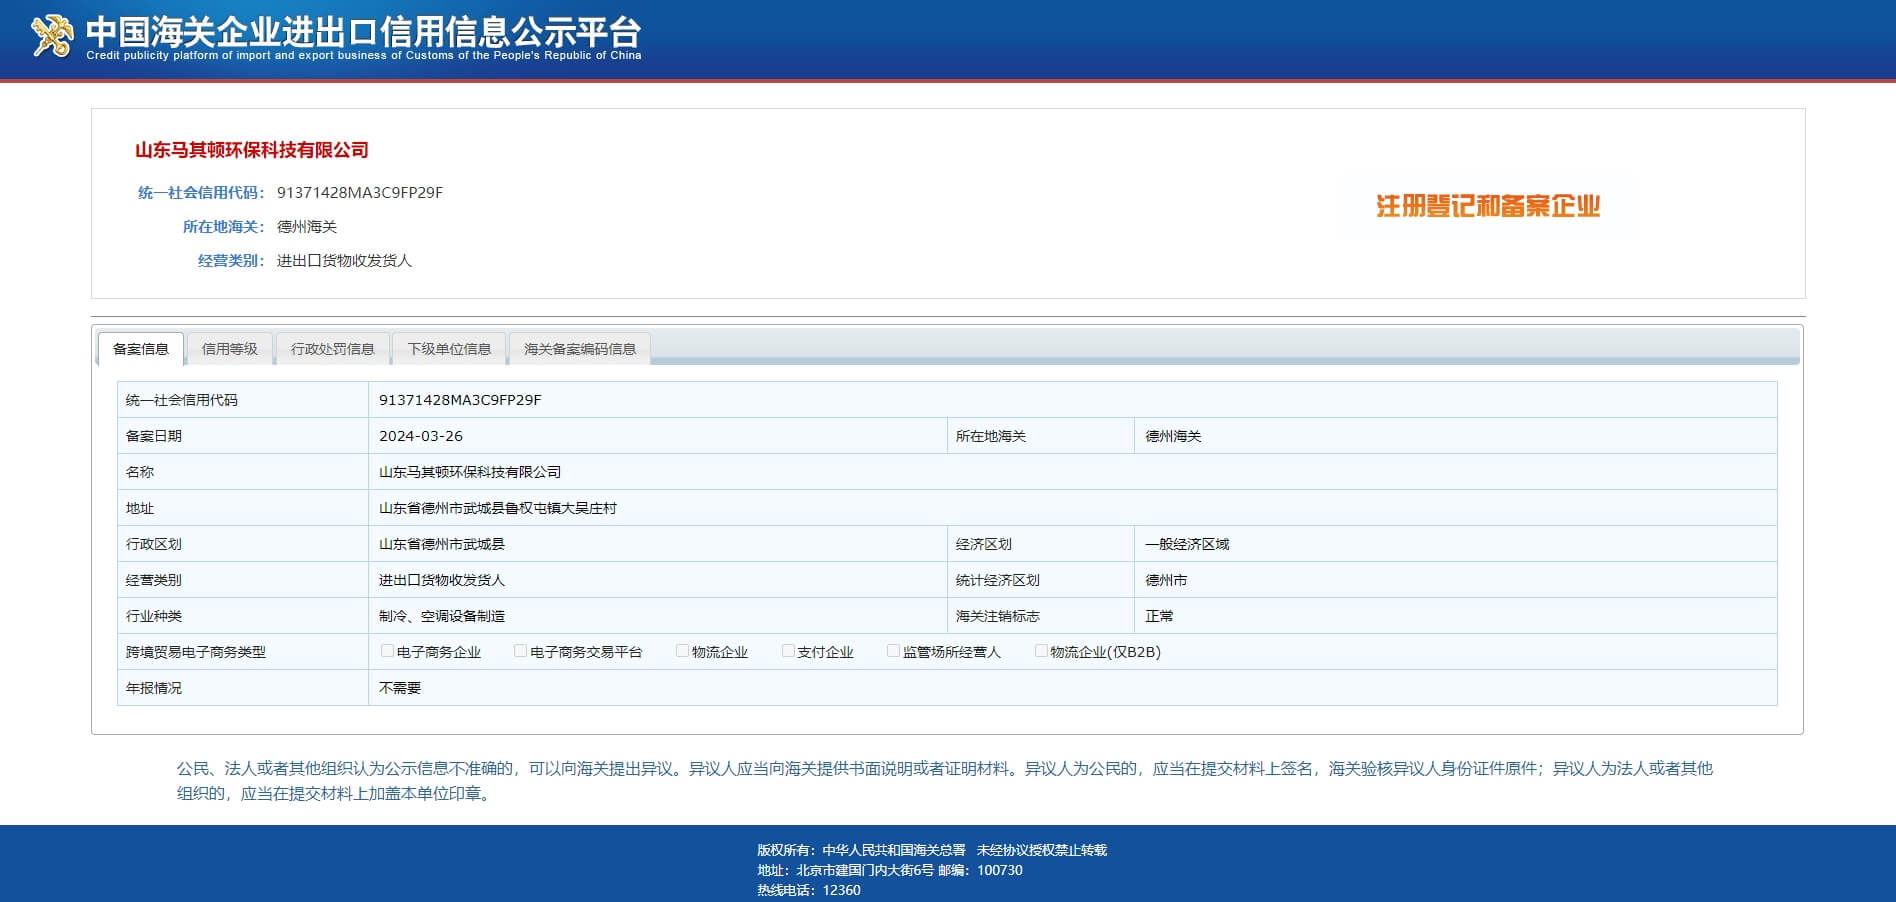Check the 物流企业 checkbox
1896x902 pixels.
pyautogui.click(x=682, y=651)
